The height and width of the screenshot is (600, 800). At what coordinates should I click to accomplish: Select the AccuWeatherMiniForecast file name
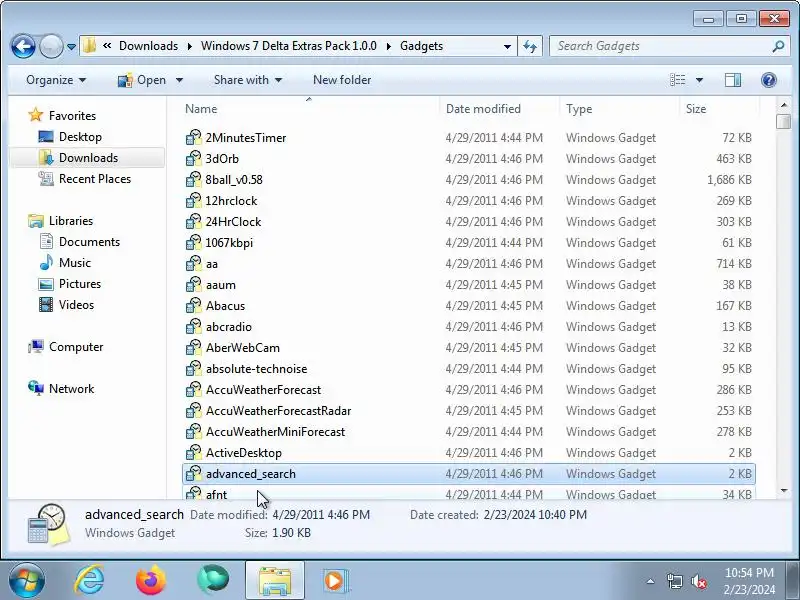tap(276, 432)
